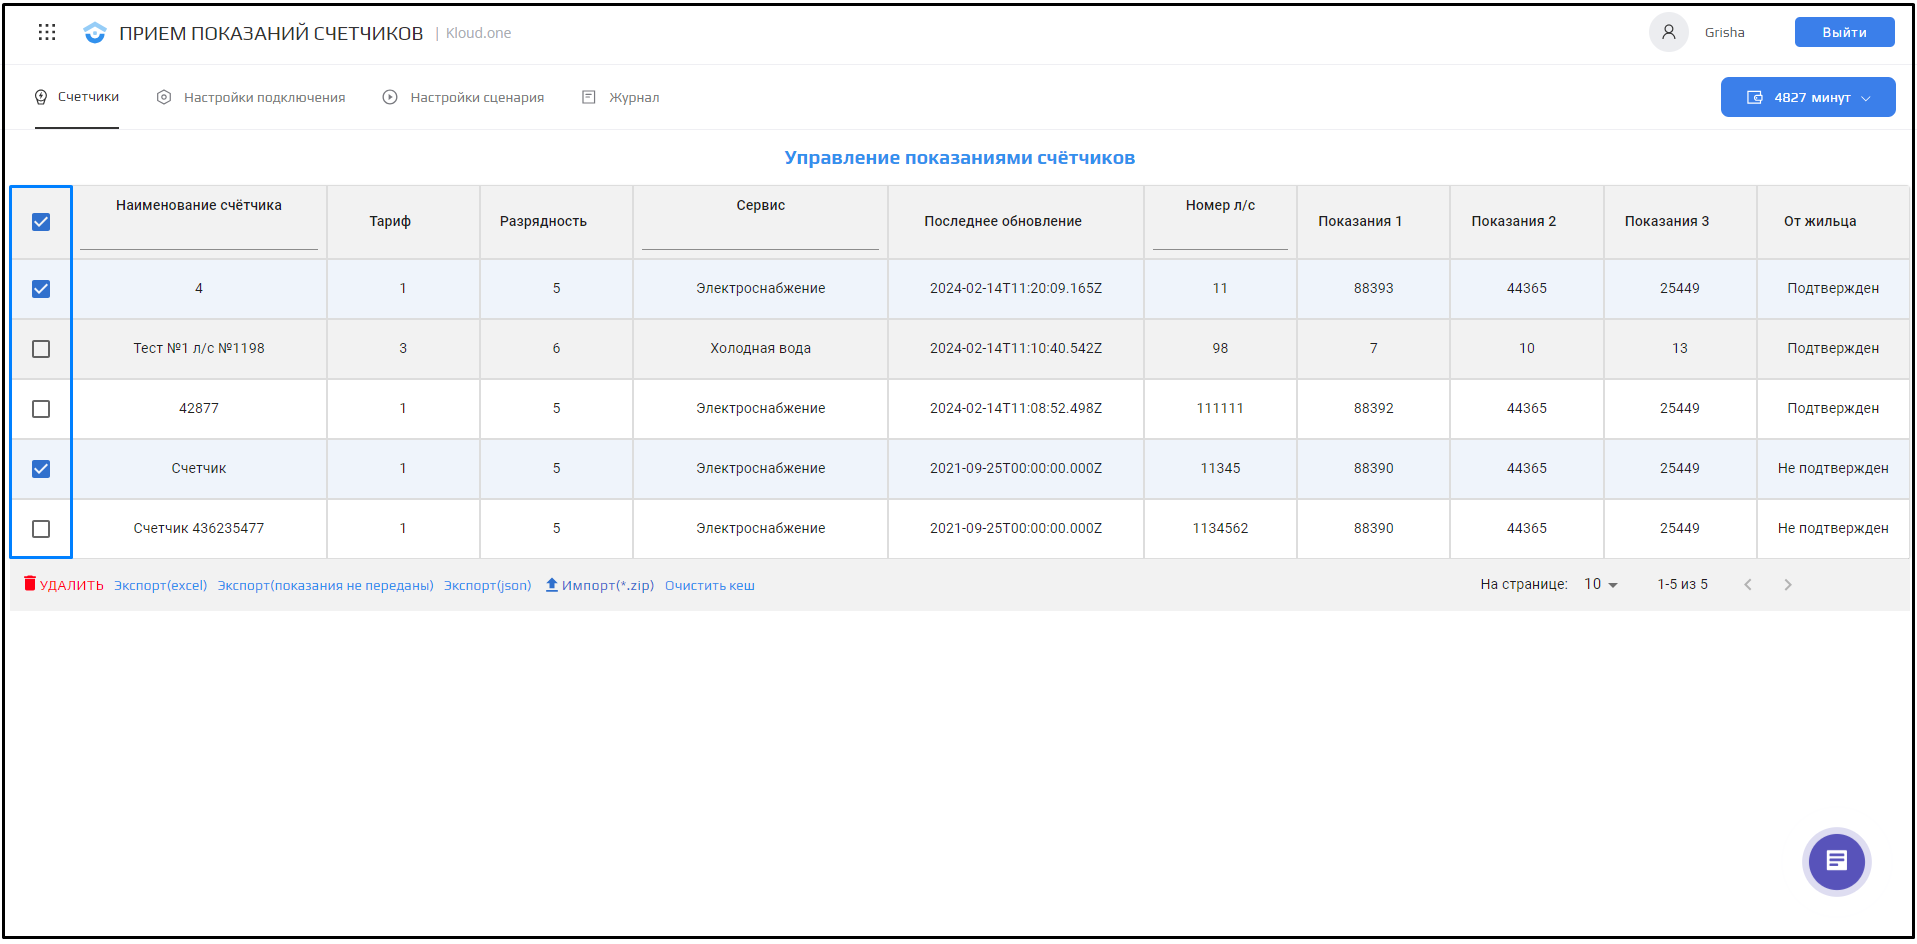Click Экспорт(json) link

point(488,586)
